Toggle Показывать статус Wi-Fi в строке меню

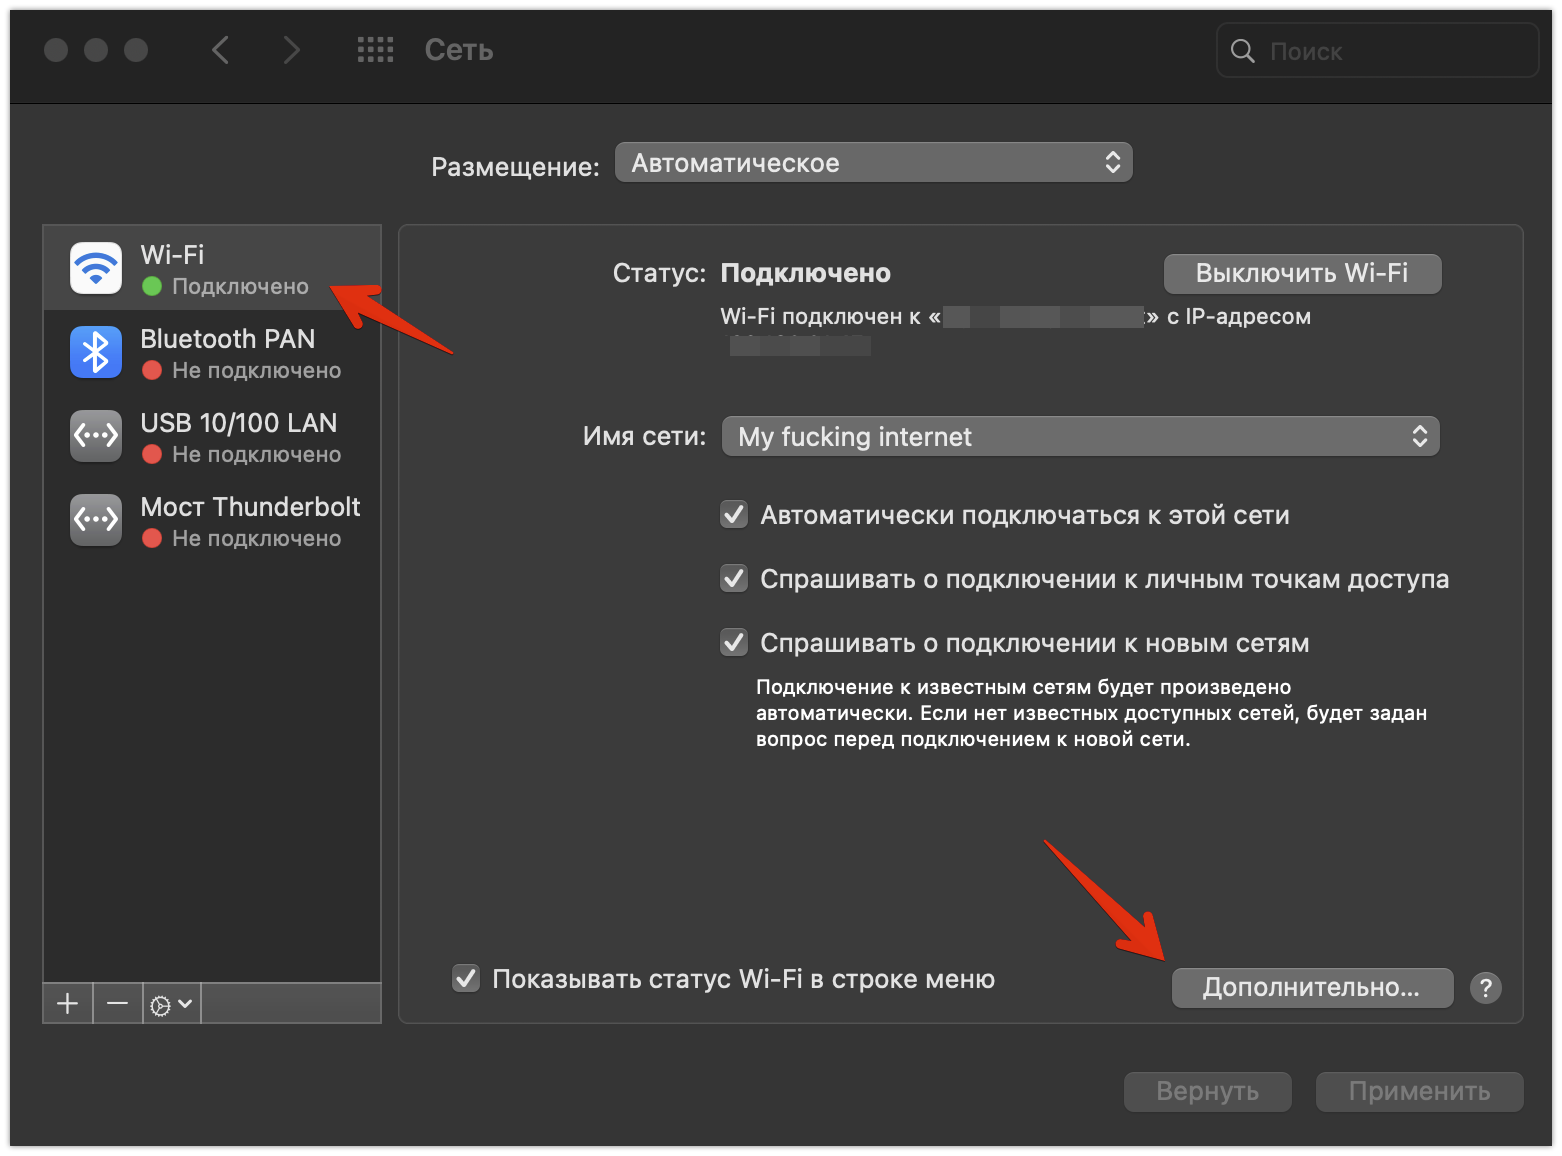point(466,979)
